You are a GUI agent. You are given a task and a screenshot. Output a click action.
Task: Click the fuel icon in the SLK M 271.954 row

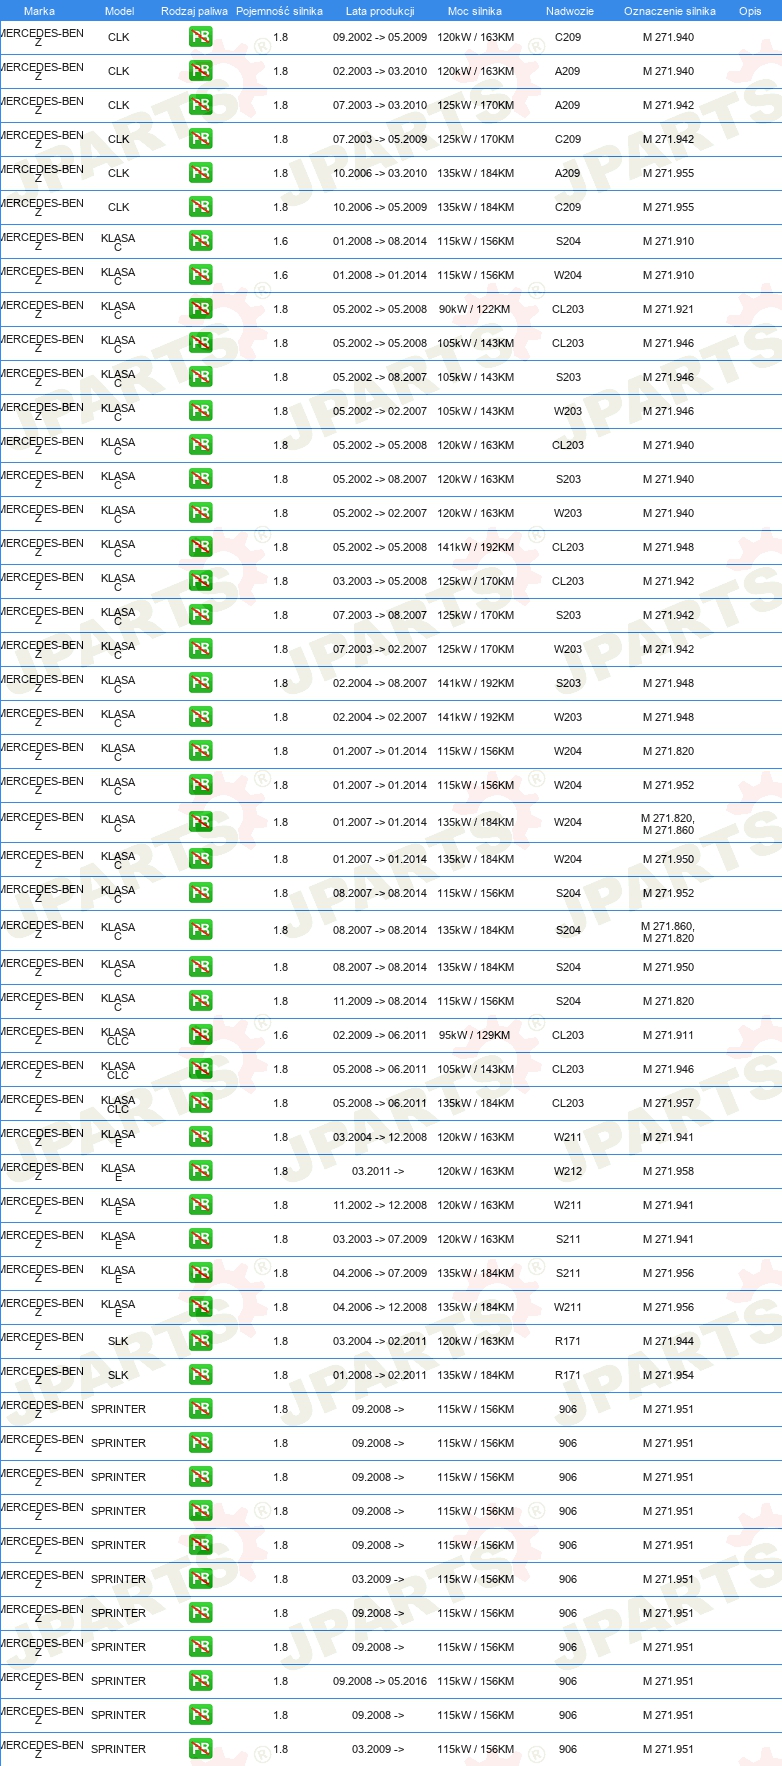click(x=201, y=1375)
